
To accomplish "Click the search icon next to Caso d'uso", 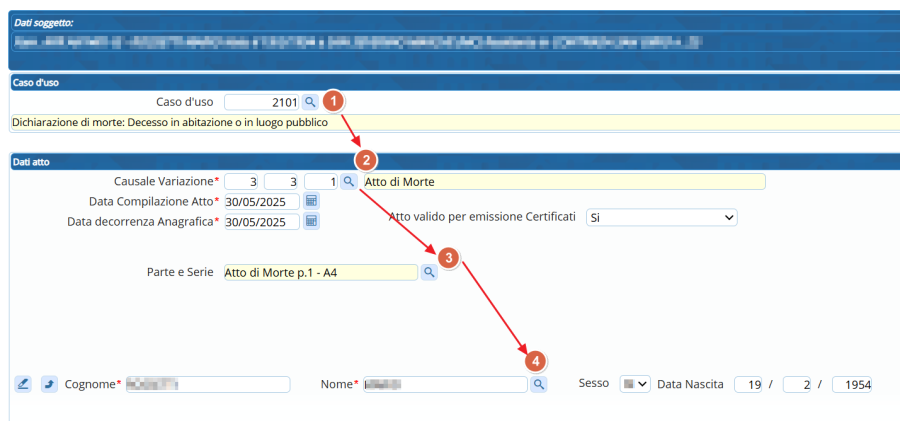I will tap(310, 102).
